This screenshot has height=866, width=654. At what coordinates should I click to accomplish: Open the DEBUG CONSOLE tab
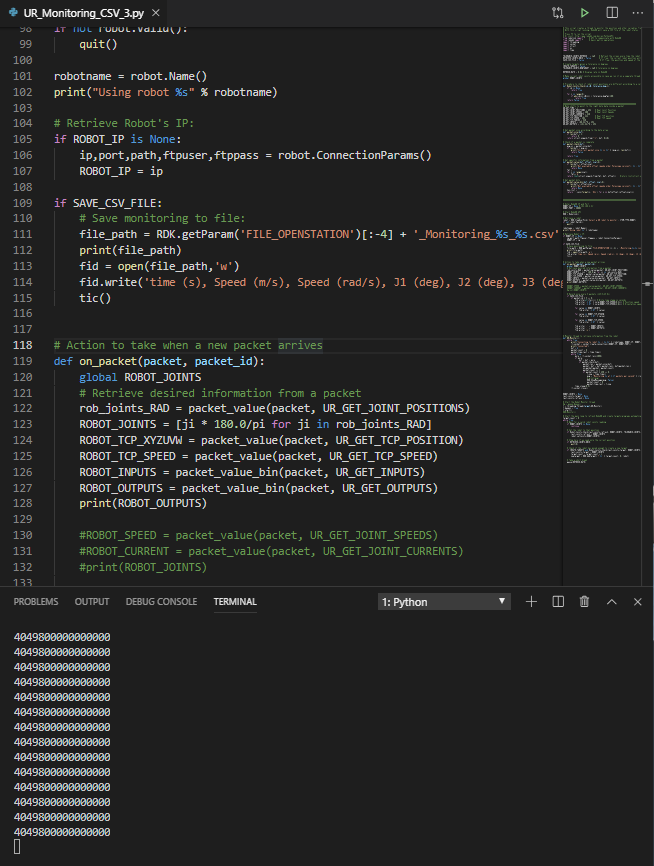coord(161,602)
